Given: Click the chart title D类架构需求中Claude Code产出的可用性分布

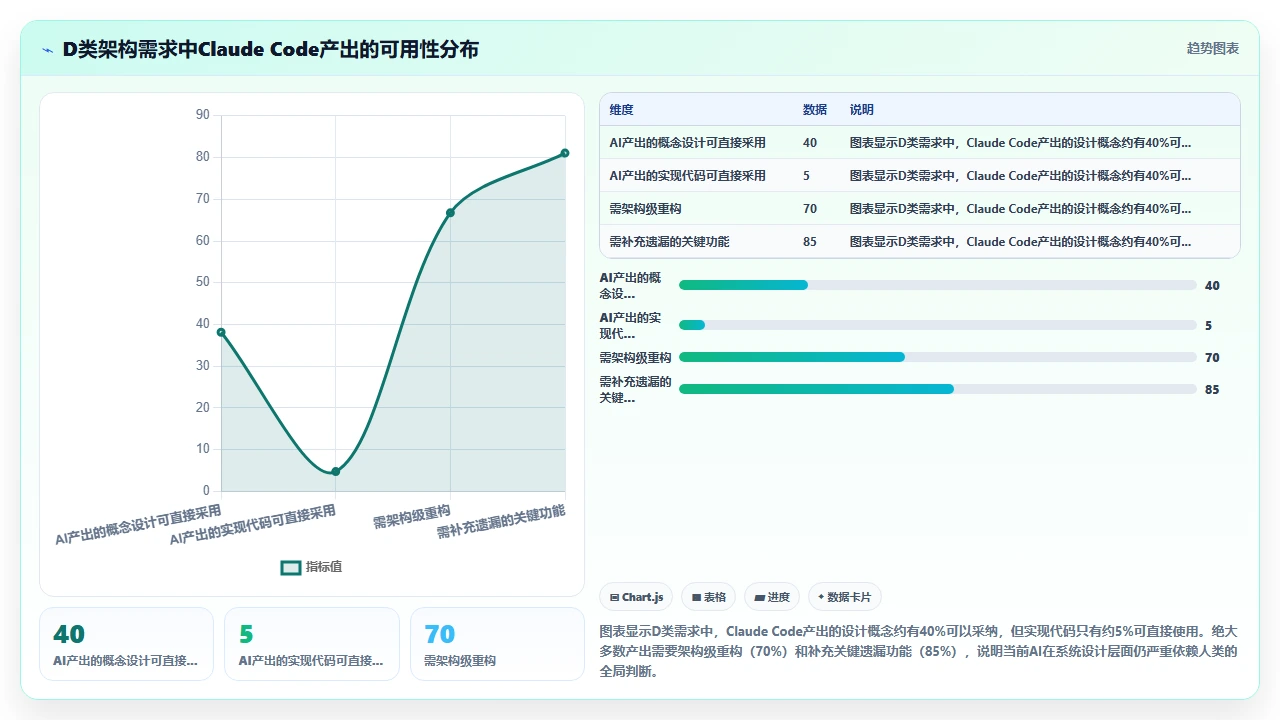Looking at the screenshot, I should pyautogui.click(x=271, y=49).
